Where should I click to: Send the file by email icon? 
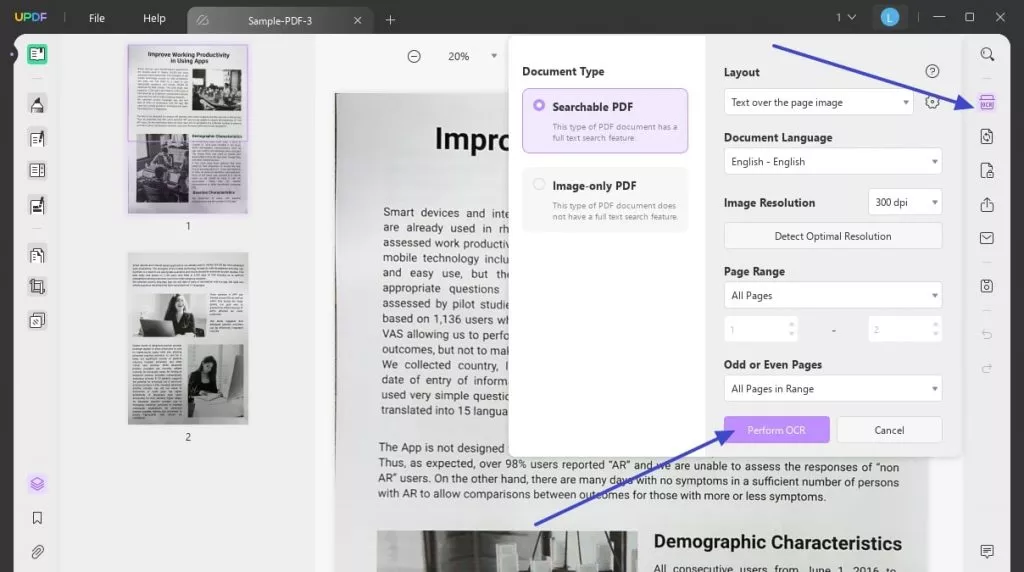[987, 238]
